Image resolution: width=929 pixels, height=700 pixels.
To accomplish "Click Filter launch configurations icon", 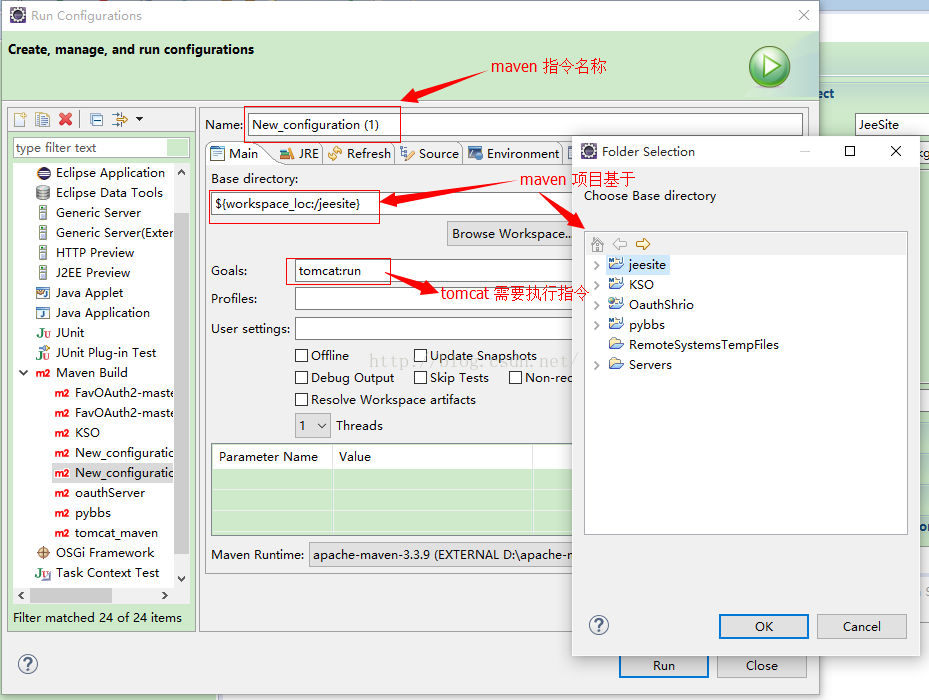I will [120, 119].
